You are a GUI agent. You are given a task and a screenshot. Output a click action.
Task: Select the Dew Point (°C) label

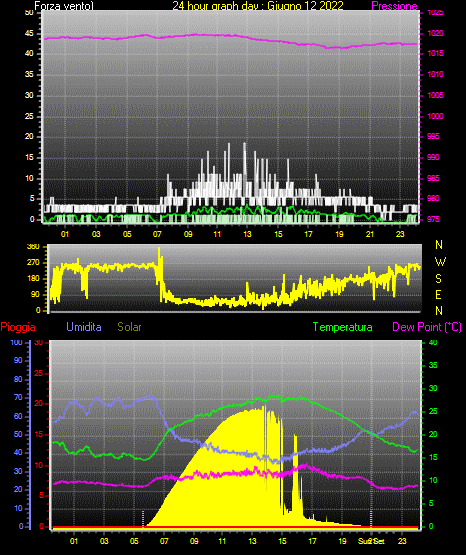[x=427, y=327]
